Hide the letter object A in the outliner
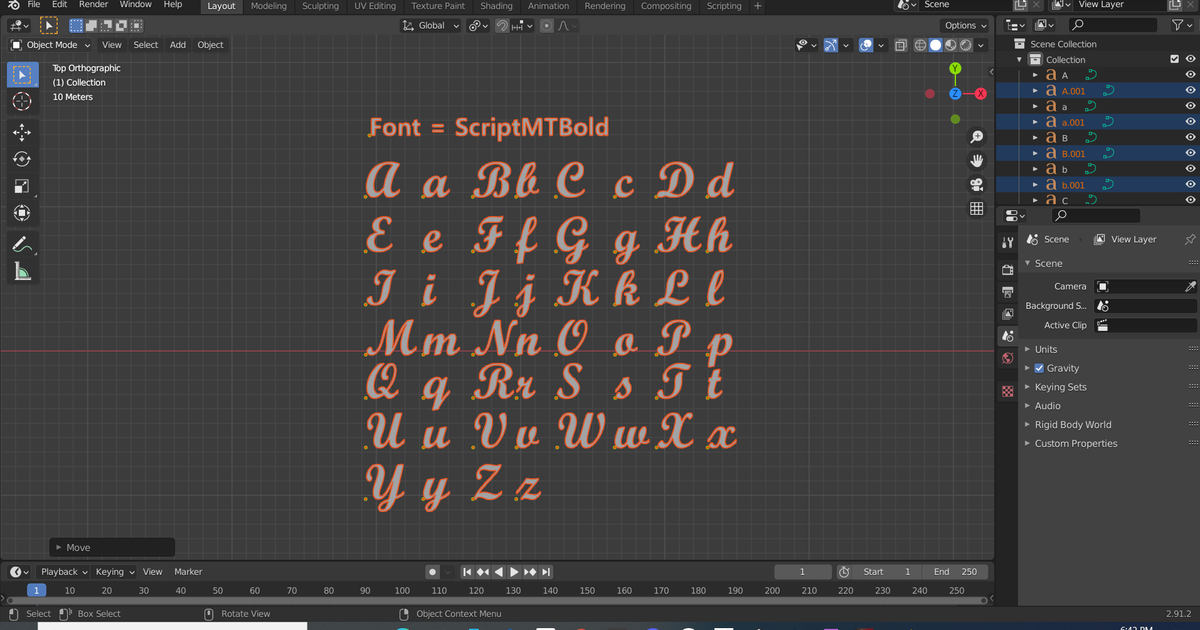 [x=1190, y=74]
